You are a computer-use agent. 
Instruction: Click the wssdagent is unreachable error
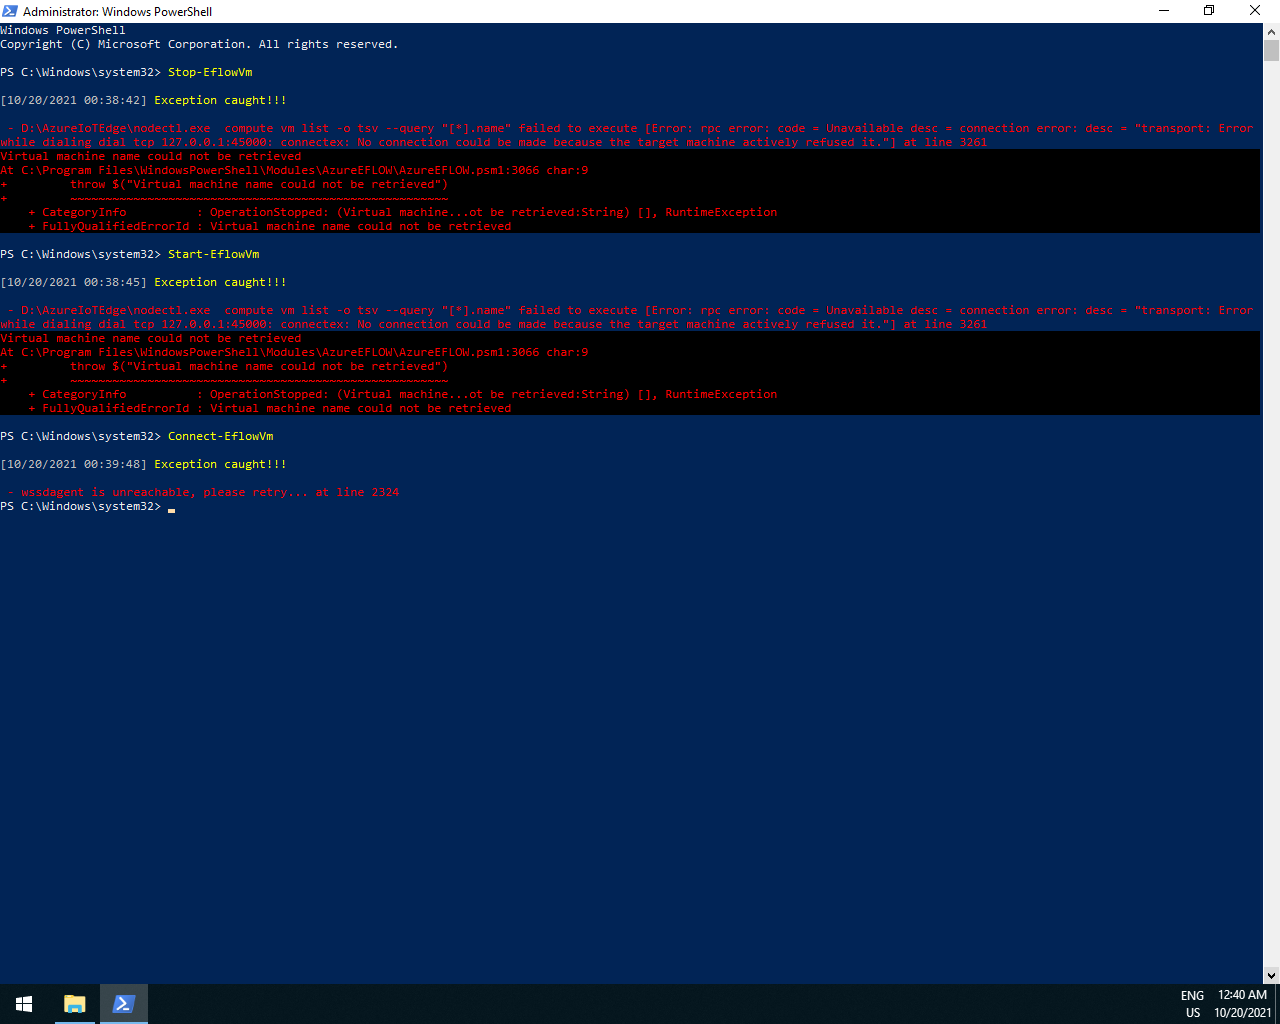(x=203, y=492)
